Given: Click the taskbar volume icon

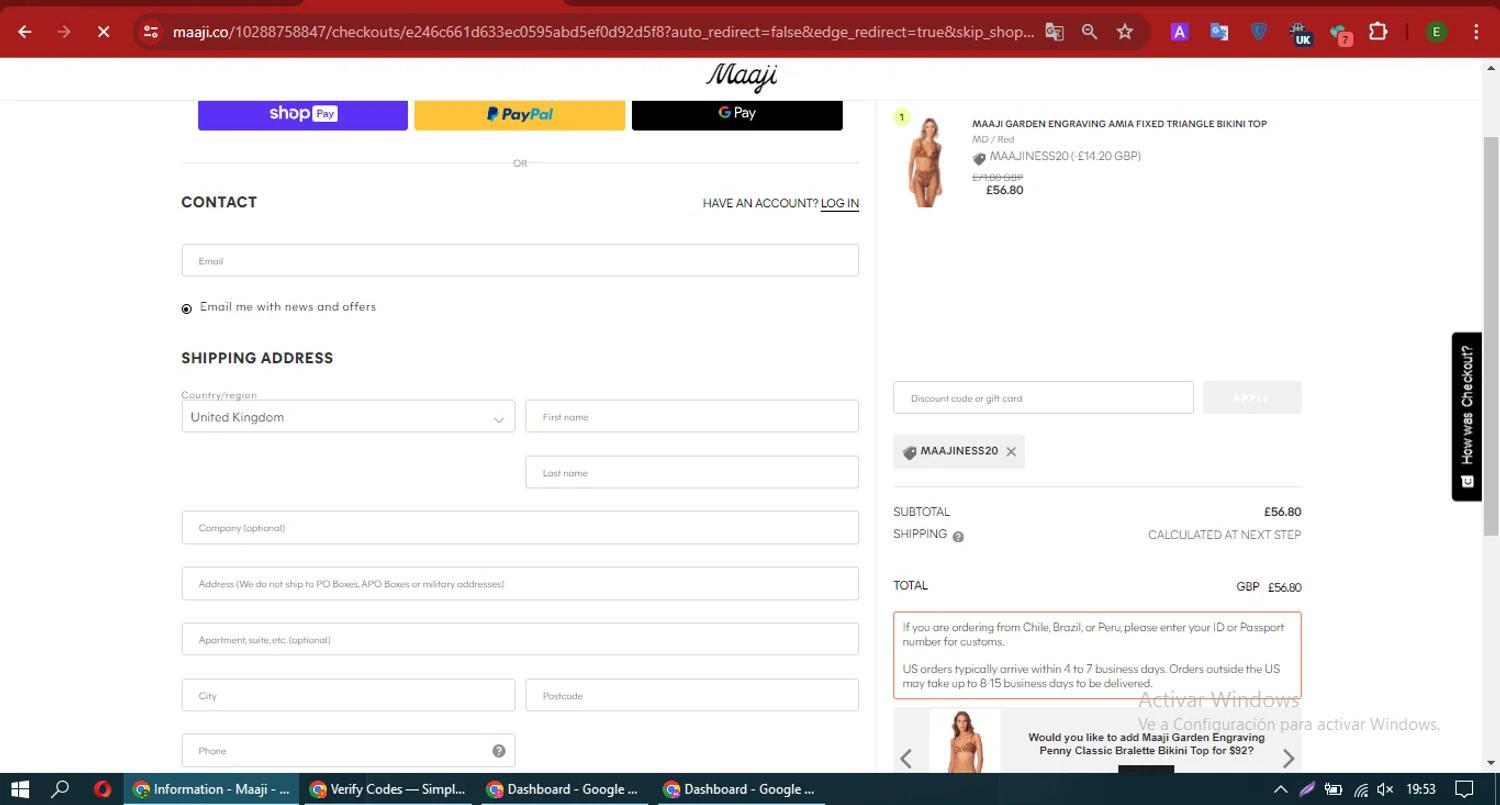Looking at the screenshot, I should [x=1385, y=789].
